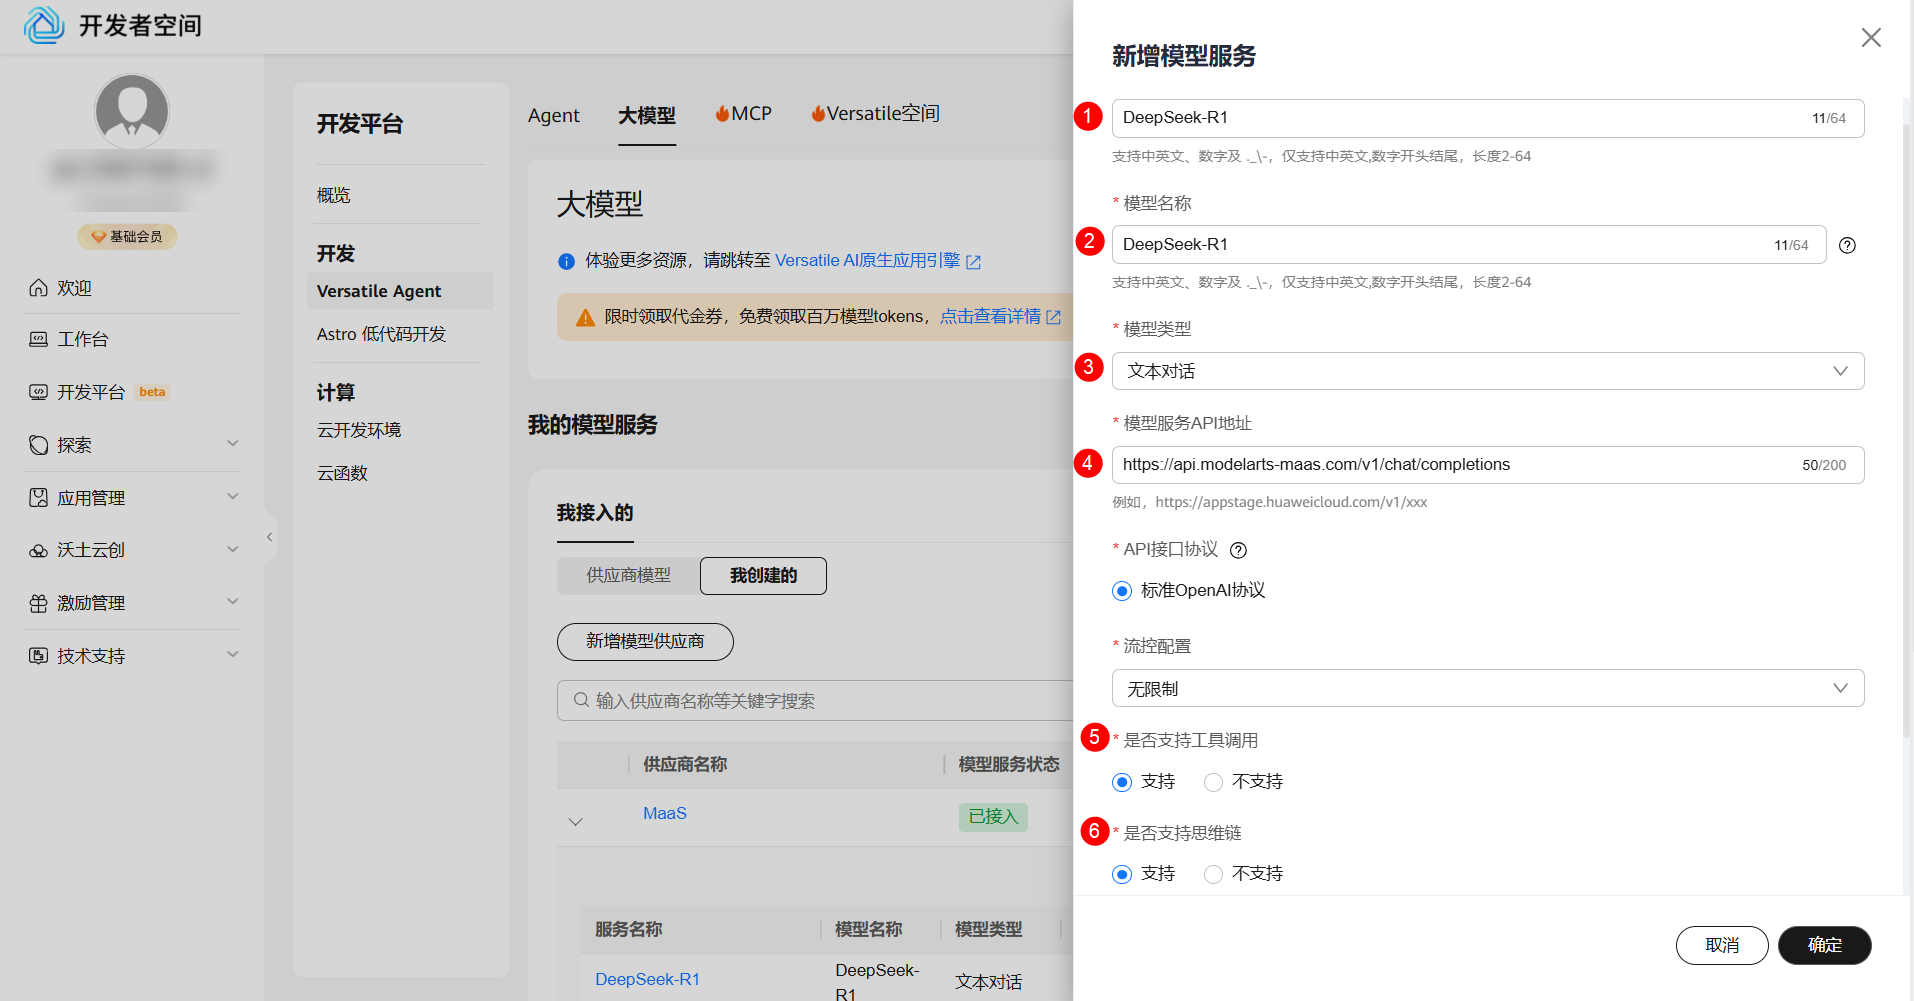
Task: Close the 新增模型服务 panel
Action: [1871, 37]
